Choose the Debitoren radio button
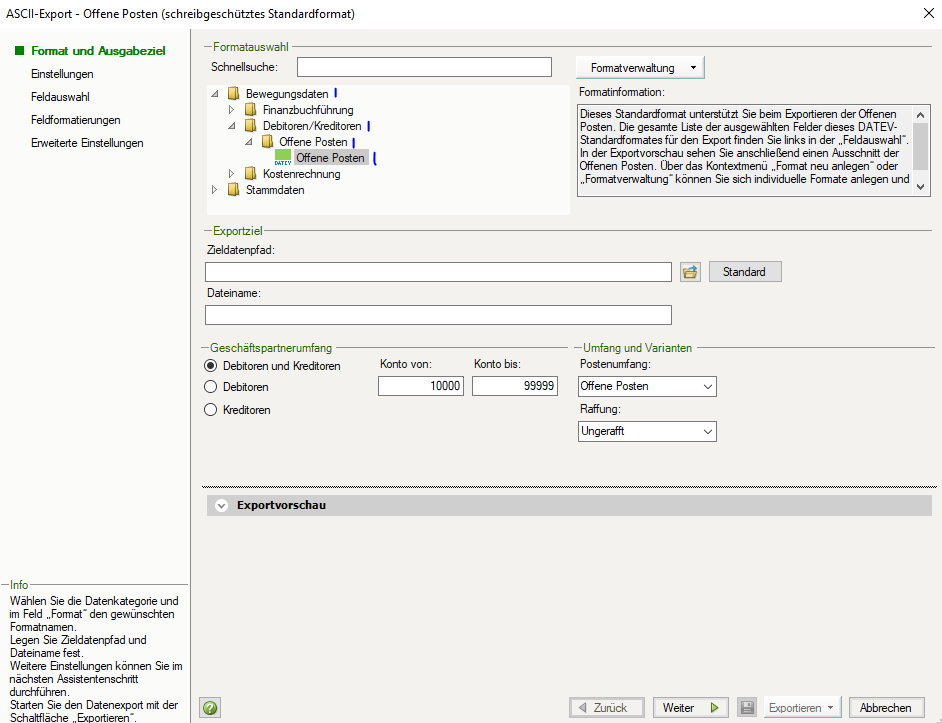The width and height of the screenshot is (942, 723). 211,386
